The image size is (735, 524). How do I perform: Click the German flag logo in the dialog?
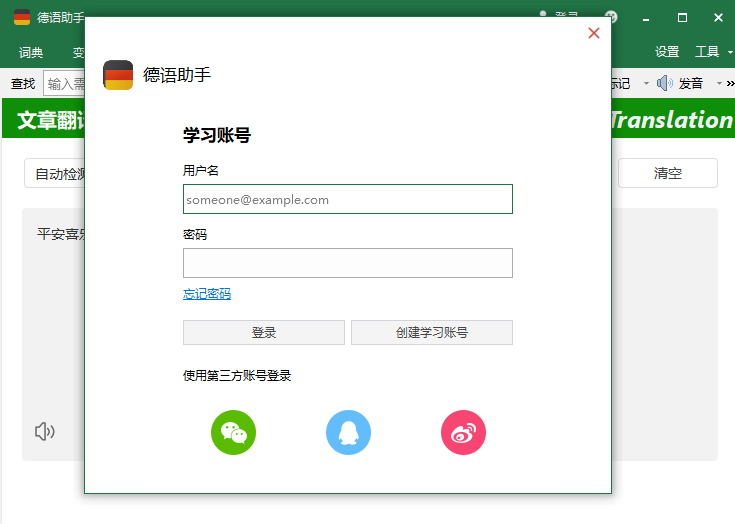click(118, 75)
